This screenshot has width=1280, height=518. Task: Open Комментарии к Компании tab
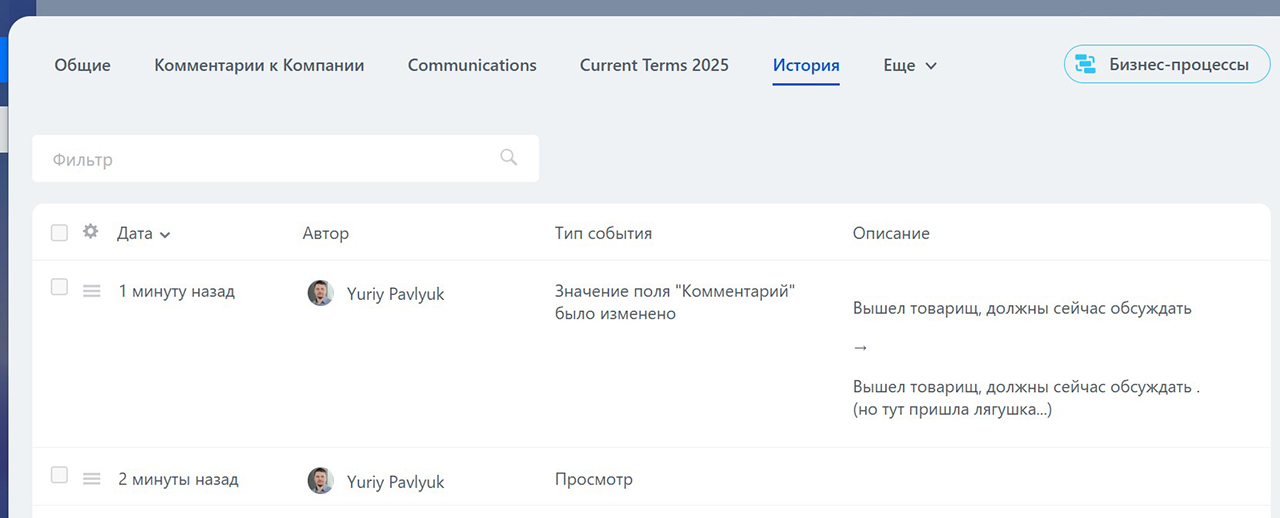pos(259,66)
